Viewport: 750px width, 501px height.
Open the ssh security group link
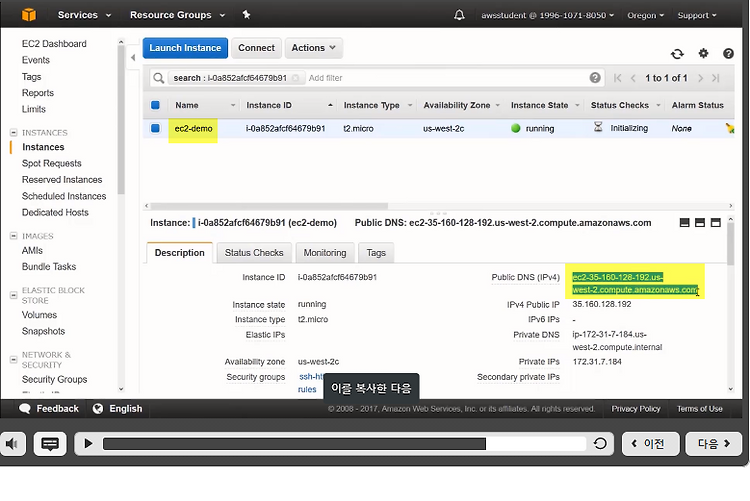[x=311, y=377]
